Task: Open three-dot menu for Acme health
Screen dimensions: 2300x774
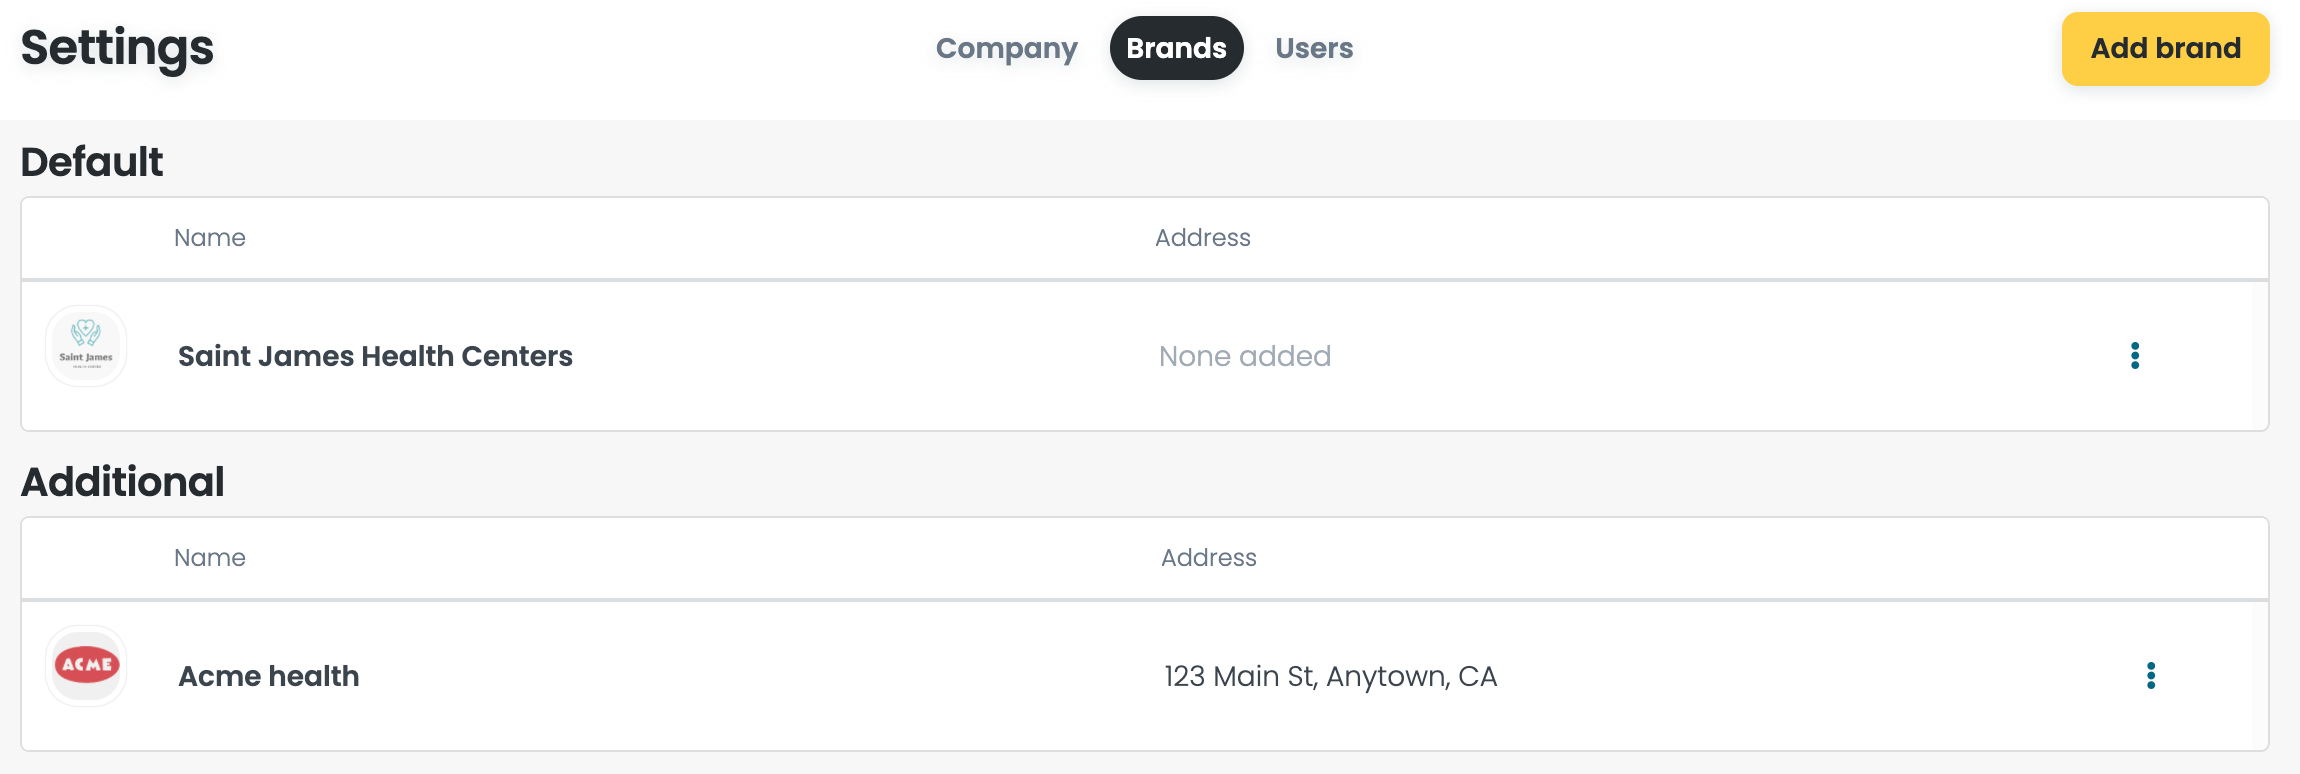Action: point(2150,676)
